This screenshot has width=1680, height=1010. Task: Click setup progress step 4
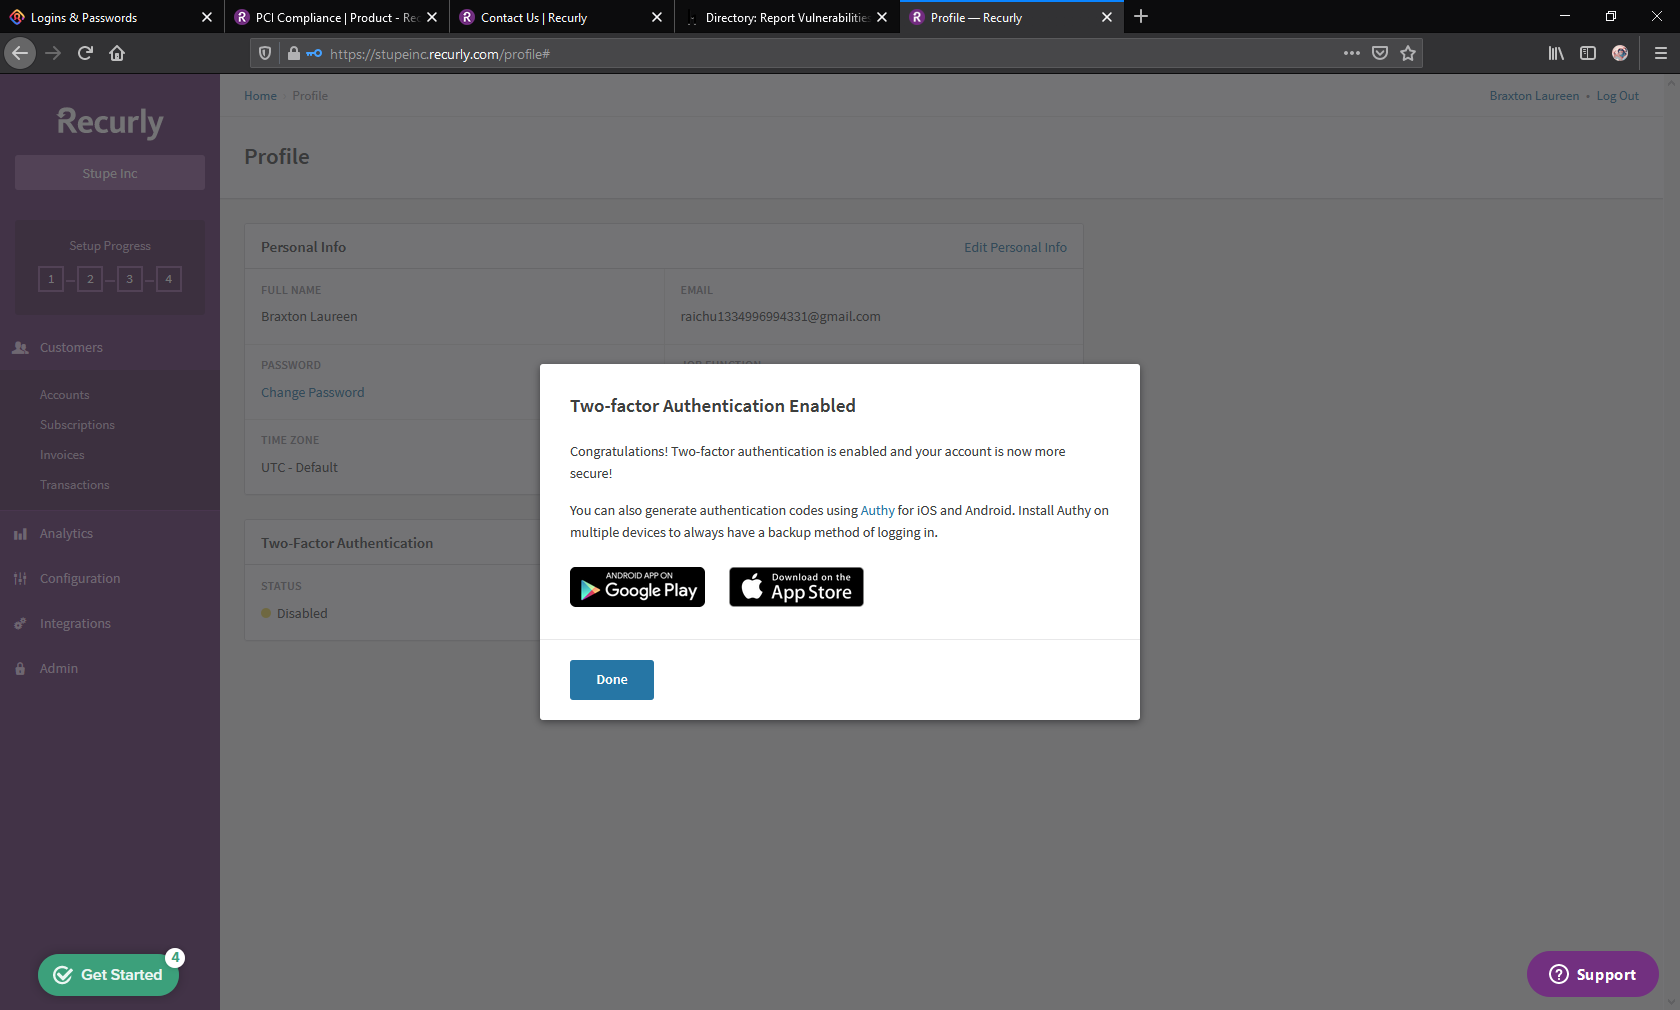click(169, 279)
